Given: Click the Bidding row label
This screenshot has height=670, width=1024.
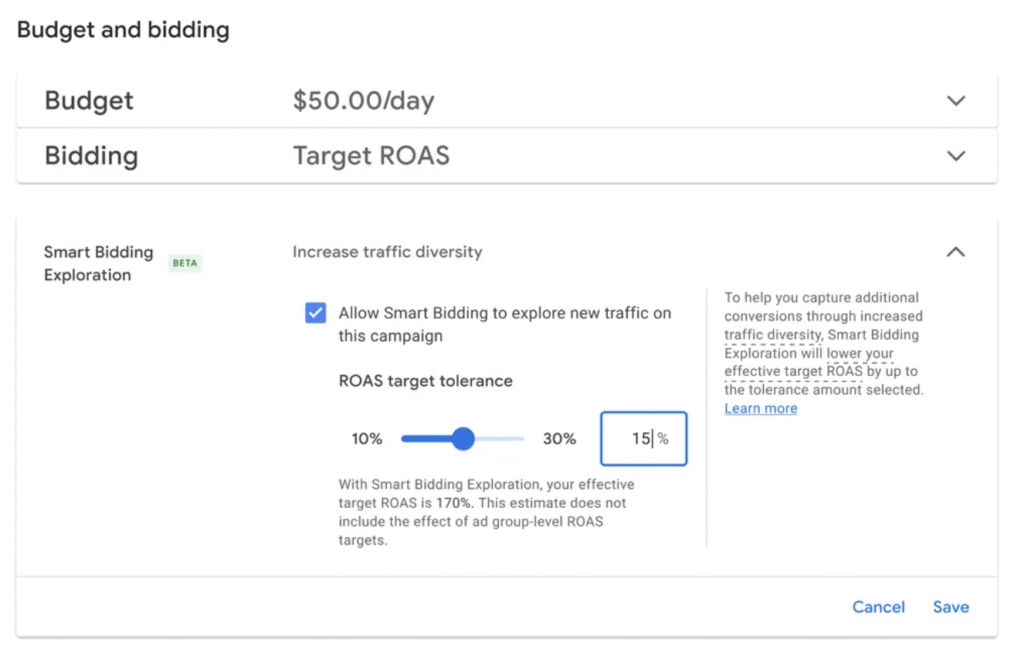Looking at the screenshot, I should 91,156.
